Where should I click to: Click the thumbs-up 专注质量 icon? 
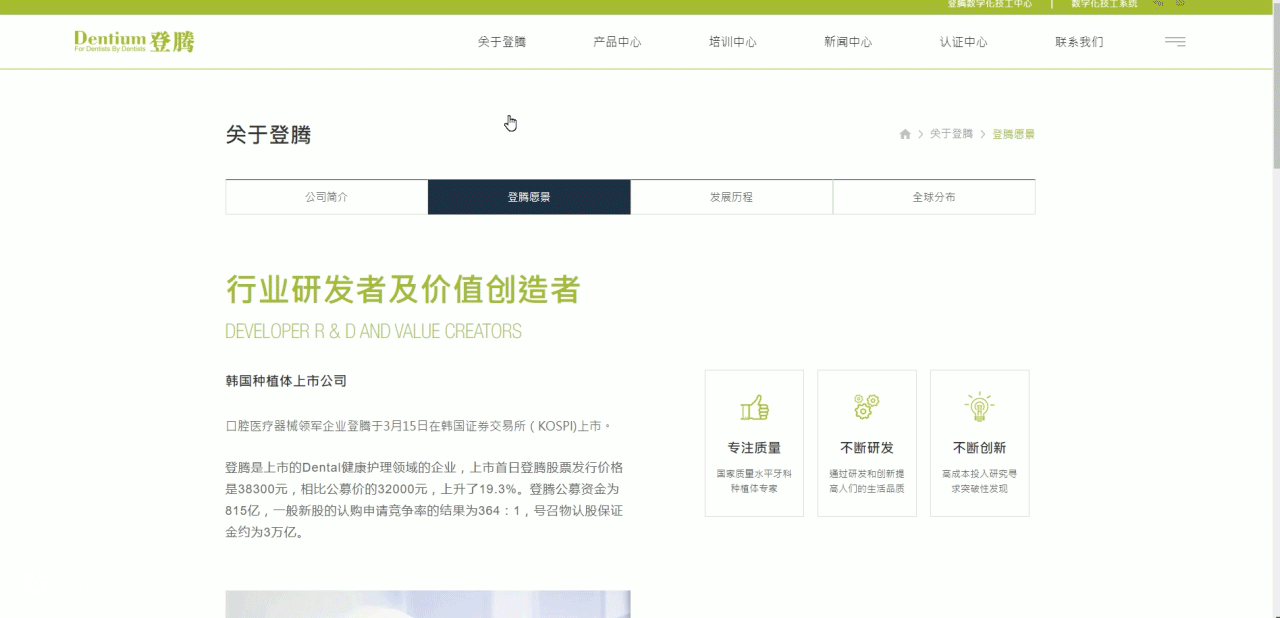point(754,407)
